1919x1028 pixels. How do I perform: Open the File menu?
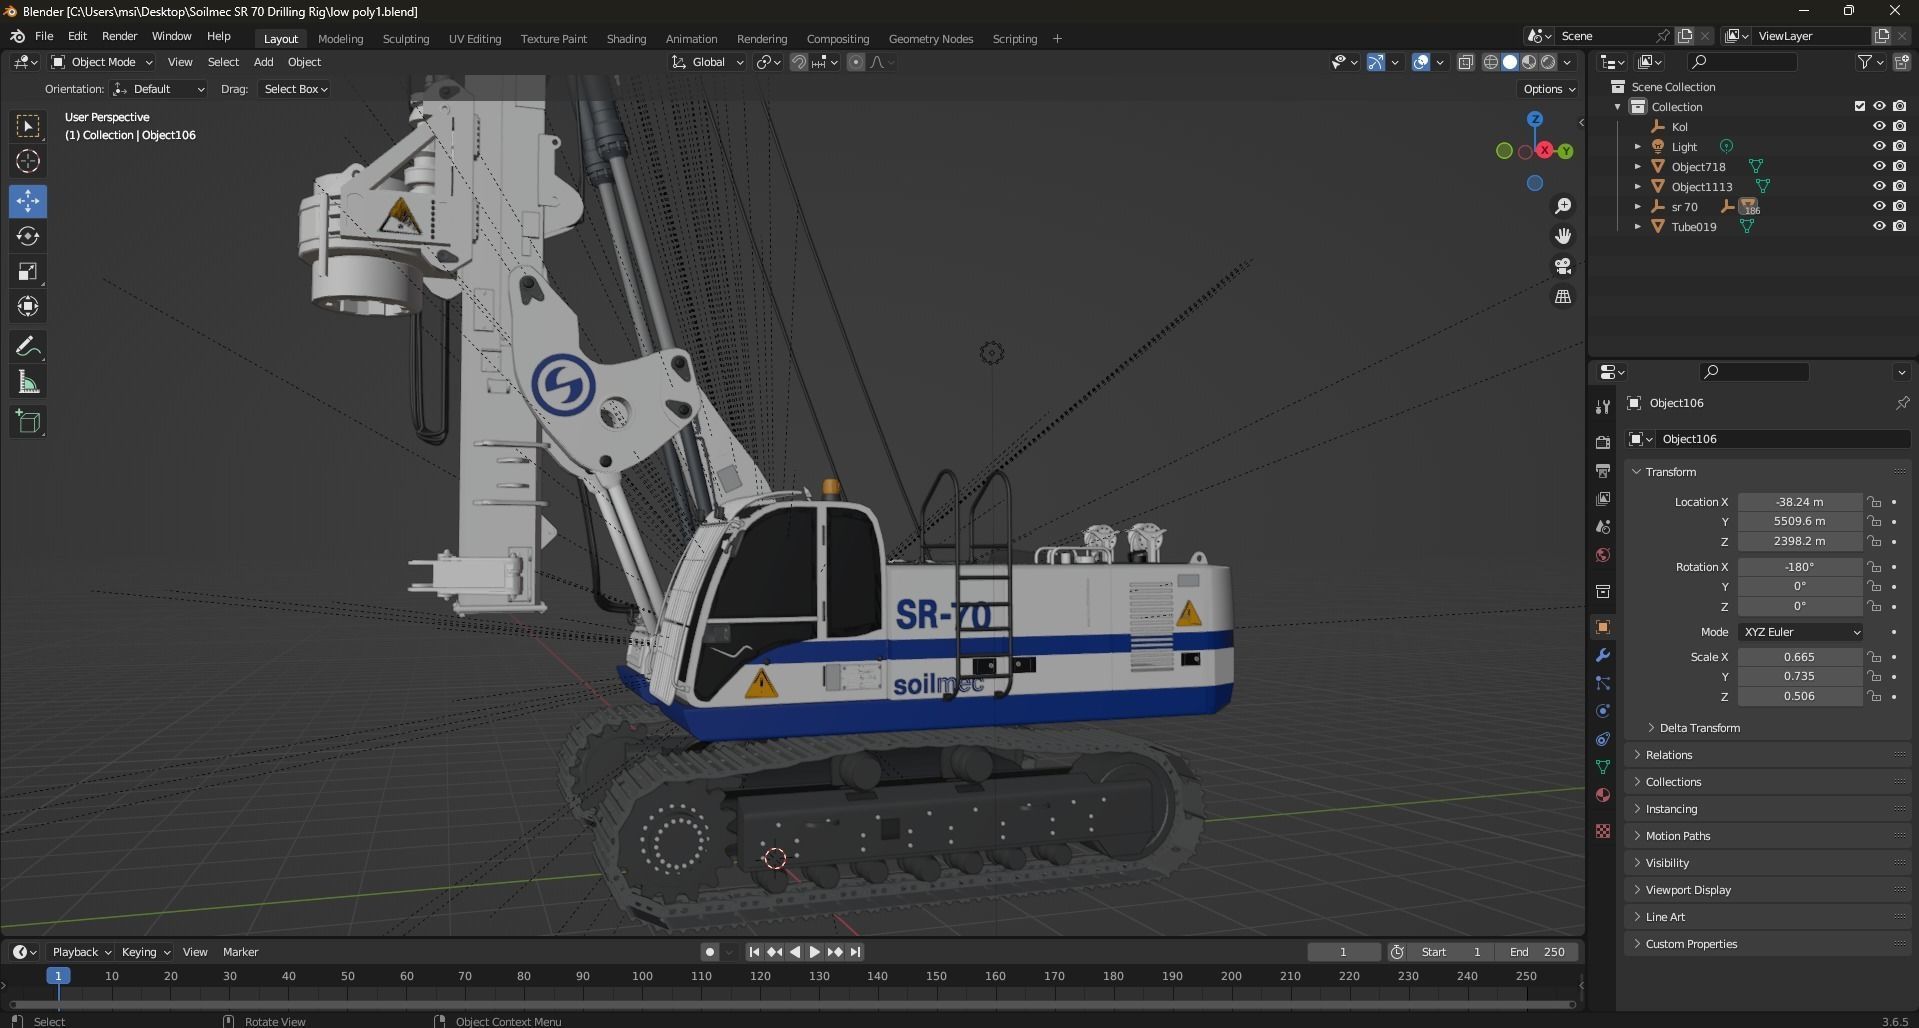44,36
